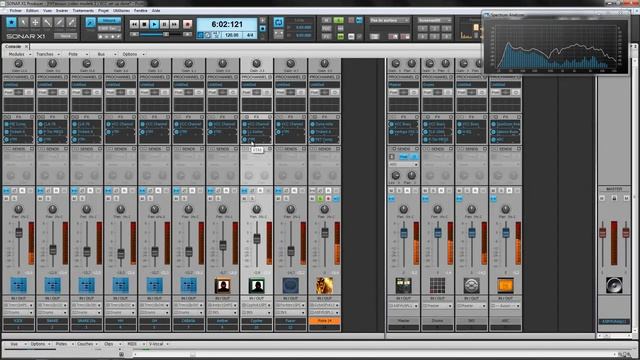This screenshot has width=640, height=360.
Task: Toggle first FX slot on first channel
Action: click(x=7, y=124)
